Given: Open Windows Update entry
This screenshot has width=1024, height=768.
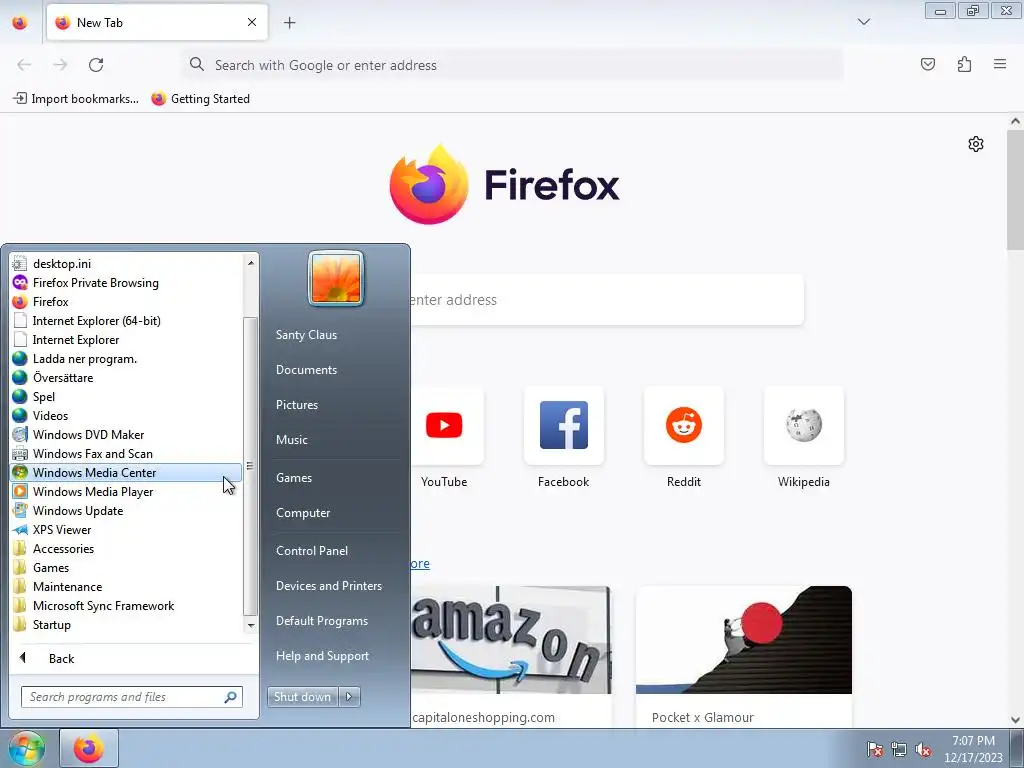Looking at the screenshot, I should [125, 511].
